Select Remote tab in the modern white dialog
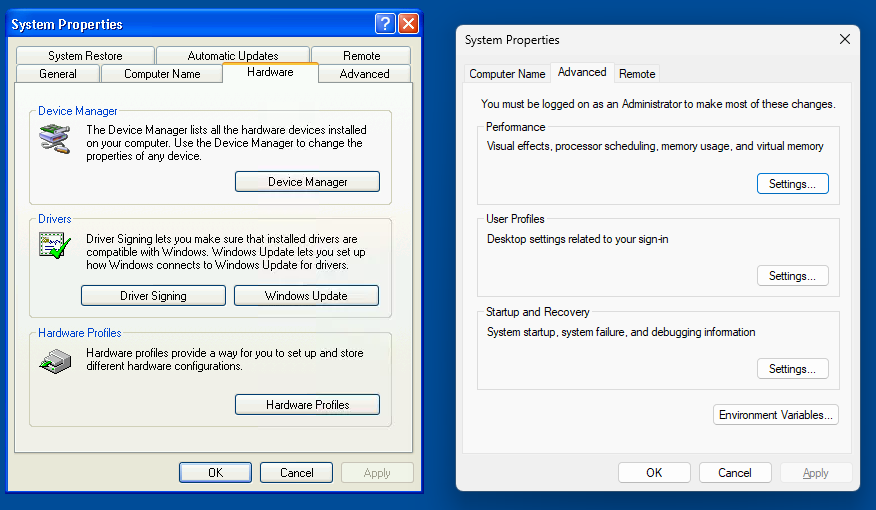The image size is (876, 510). [637, 74]
